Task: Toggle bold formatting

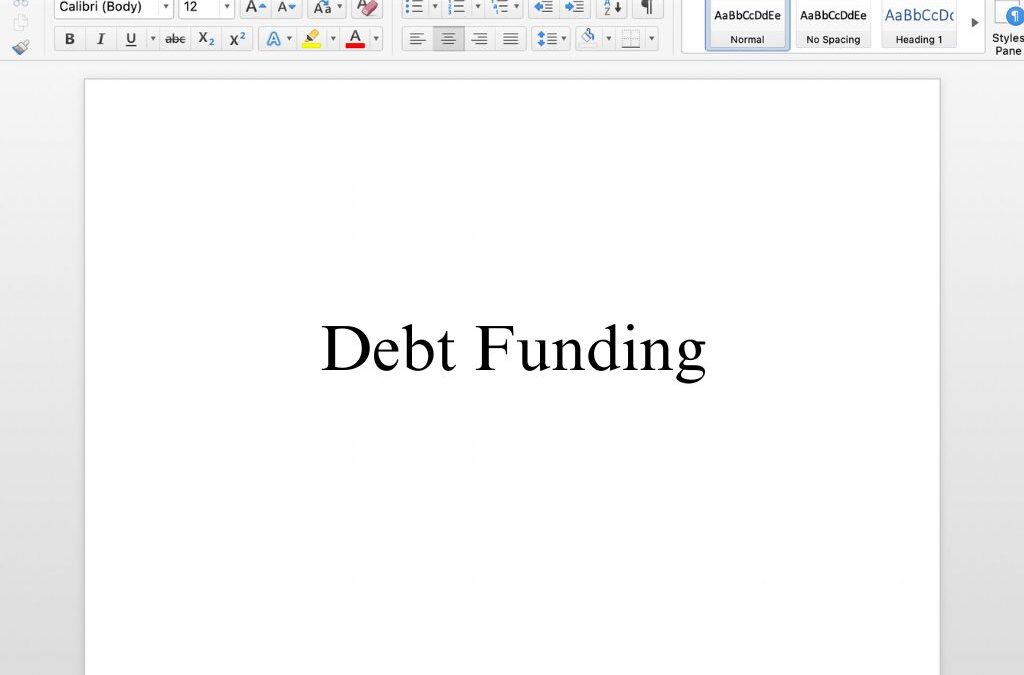Action: (x=69, y=39)
